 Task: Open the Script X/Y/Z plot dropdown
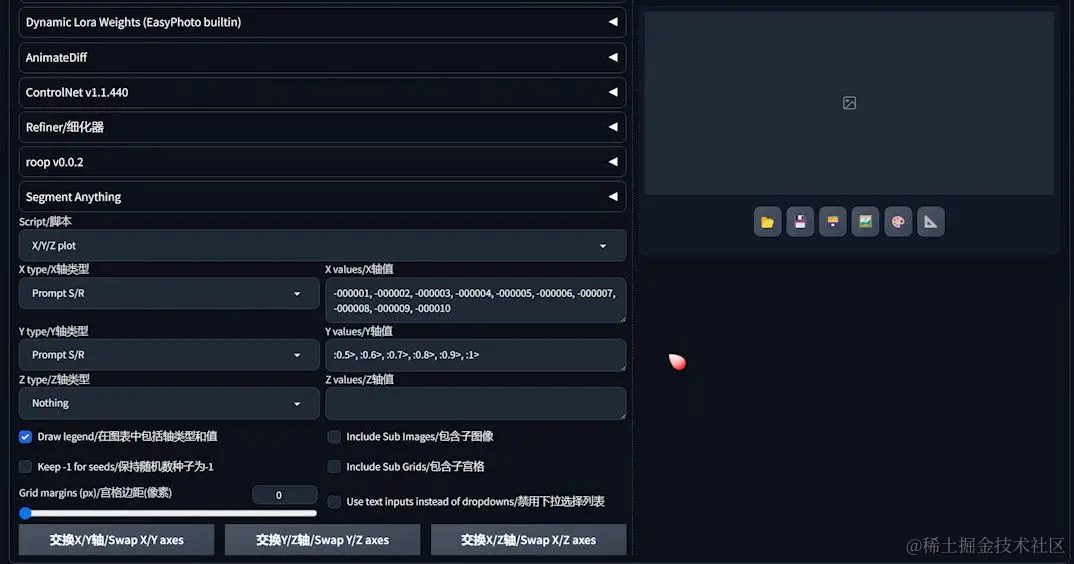(322, 245)
